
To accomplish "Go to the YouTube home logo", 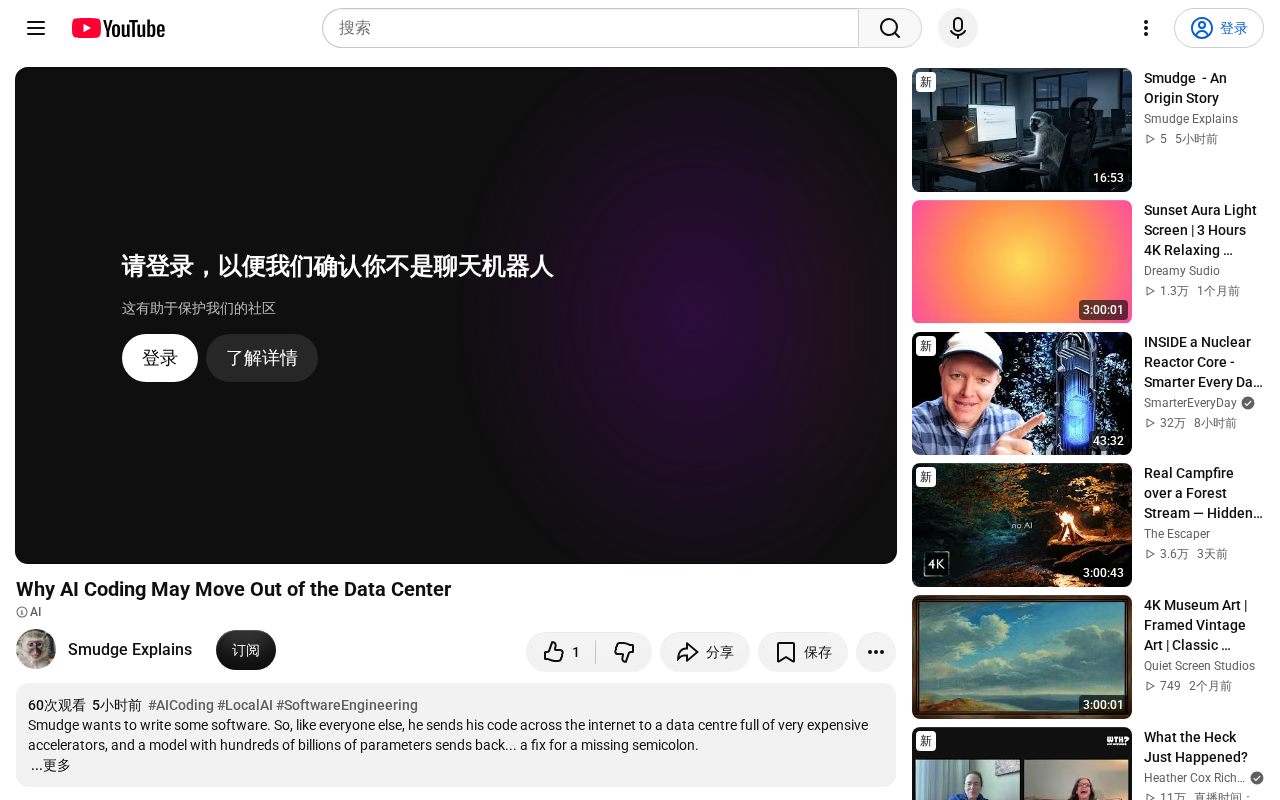I will pos(118,28).
